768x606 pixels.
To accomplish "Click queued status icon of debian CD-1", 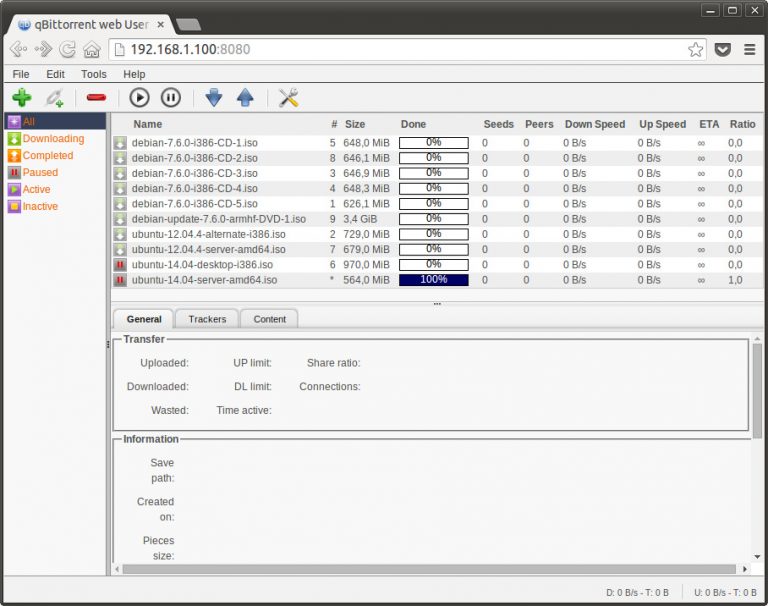I will pyautogui.click(x=120, y=143).
